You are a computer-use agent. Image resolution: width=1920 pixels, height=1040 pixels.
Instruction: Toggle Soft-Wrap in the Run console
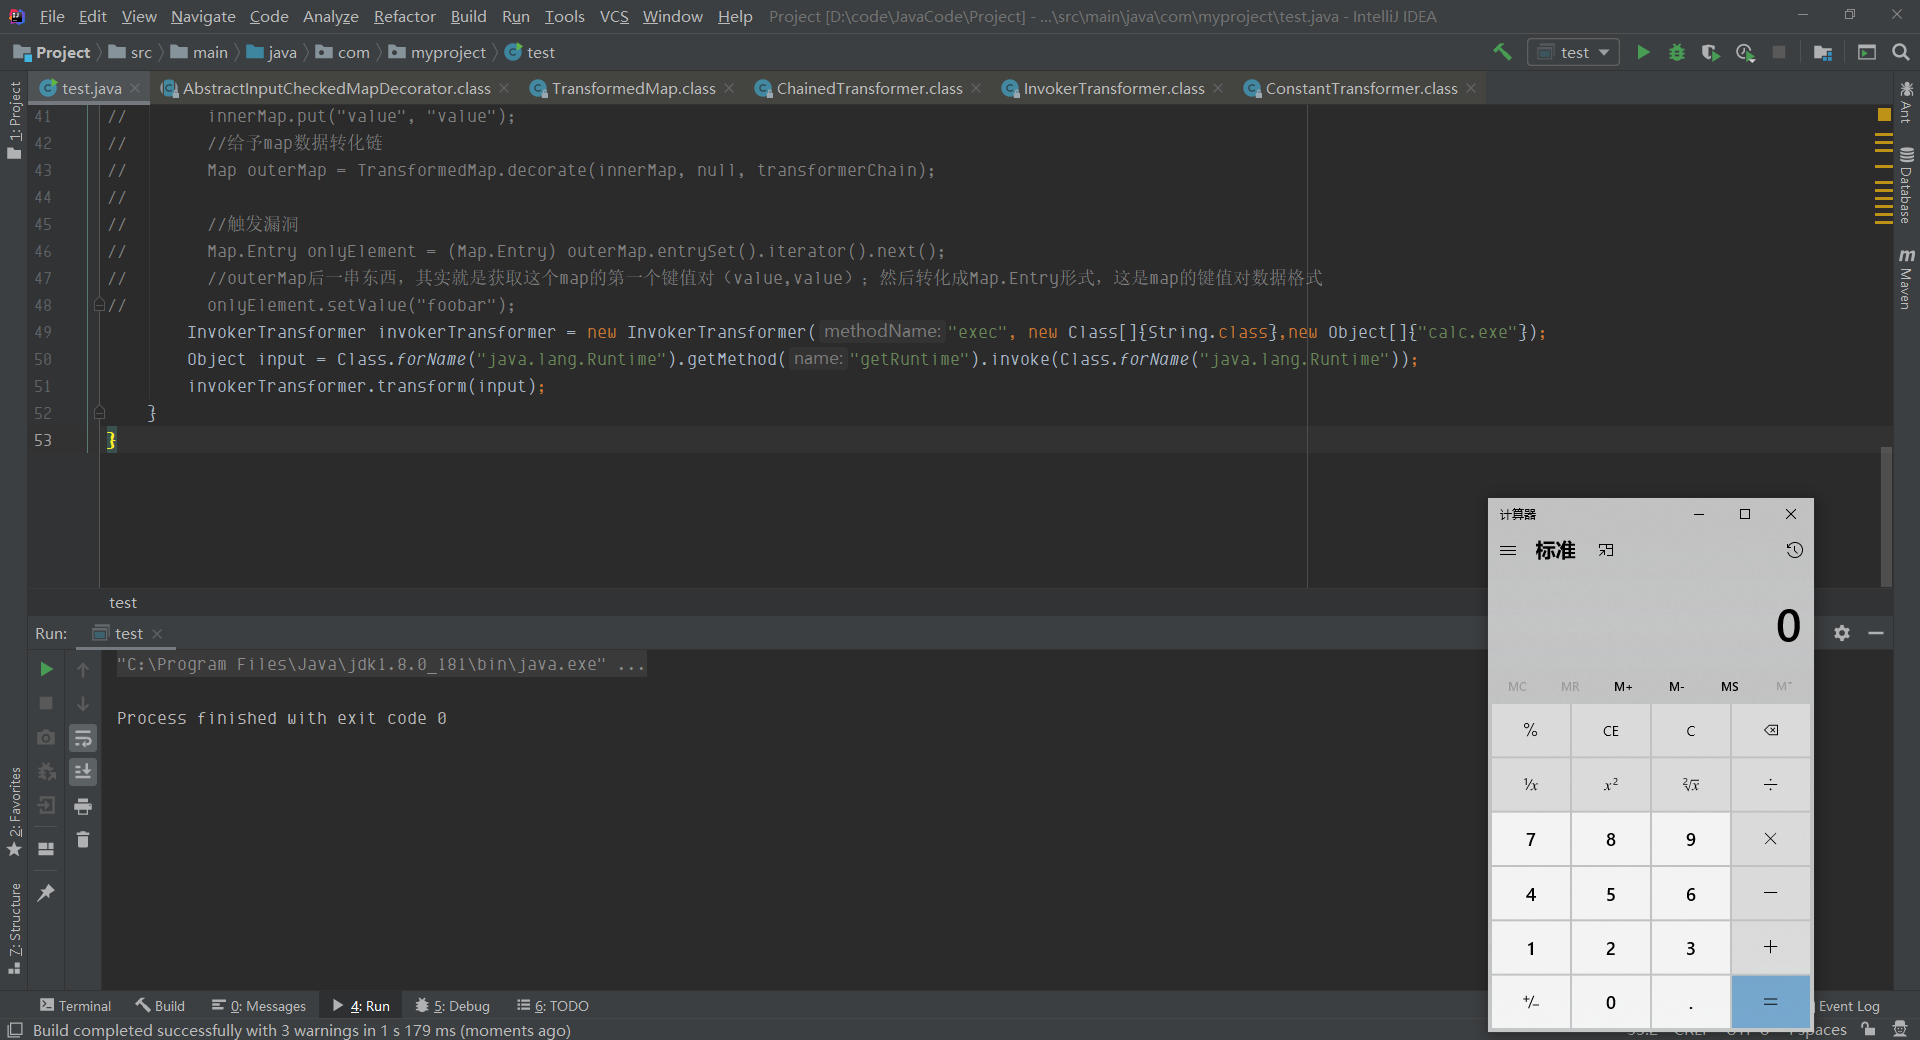tap(83, 738)
